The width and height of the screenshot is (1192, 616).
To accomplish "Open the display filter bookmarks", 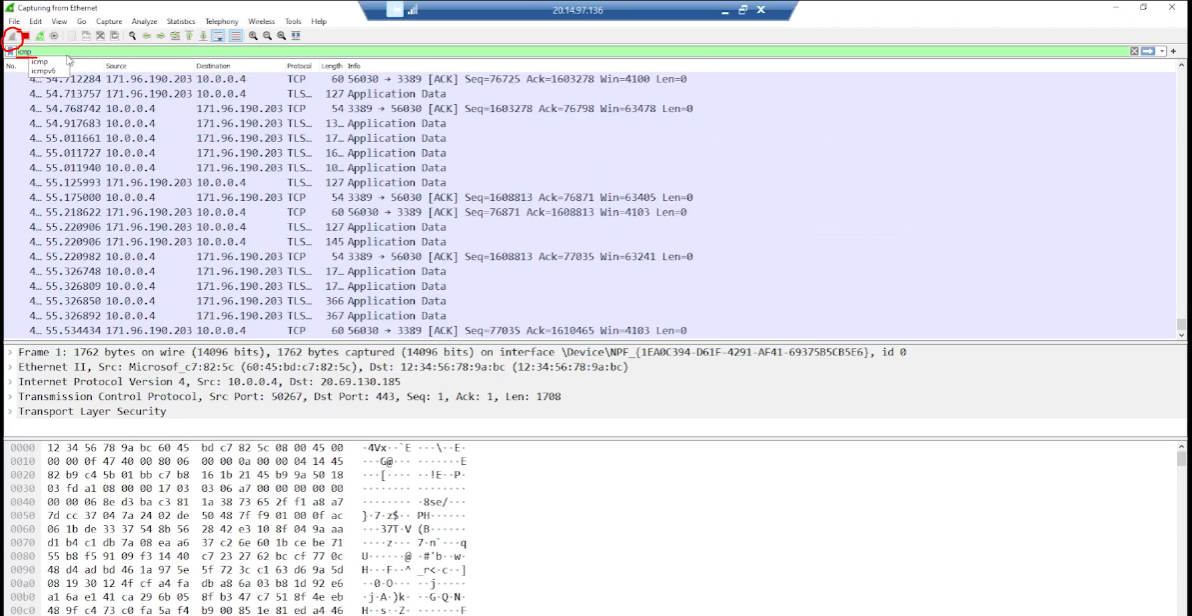I will coord(11,51).
